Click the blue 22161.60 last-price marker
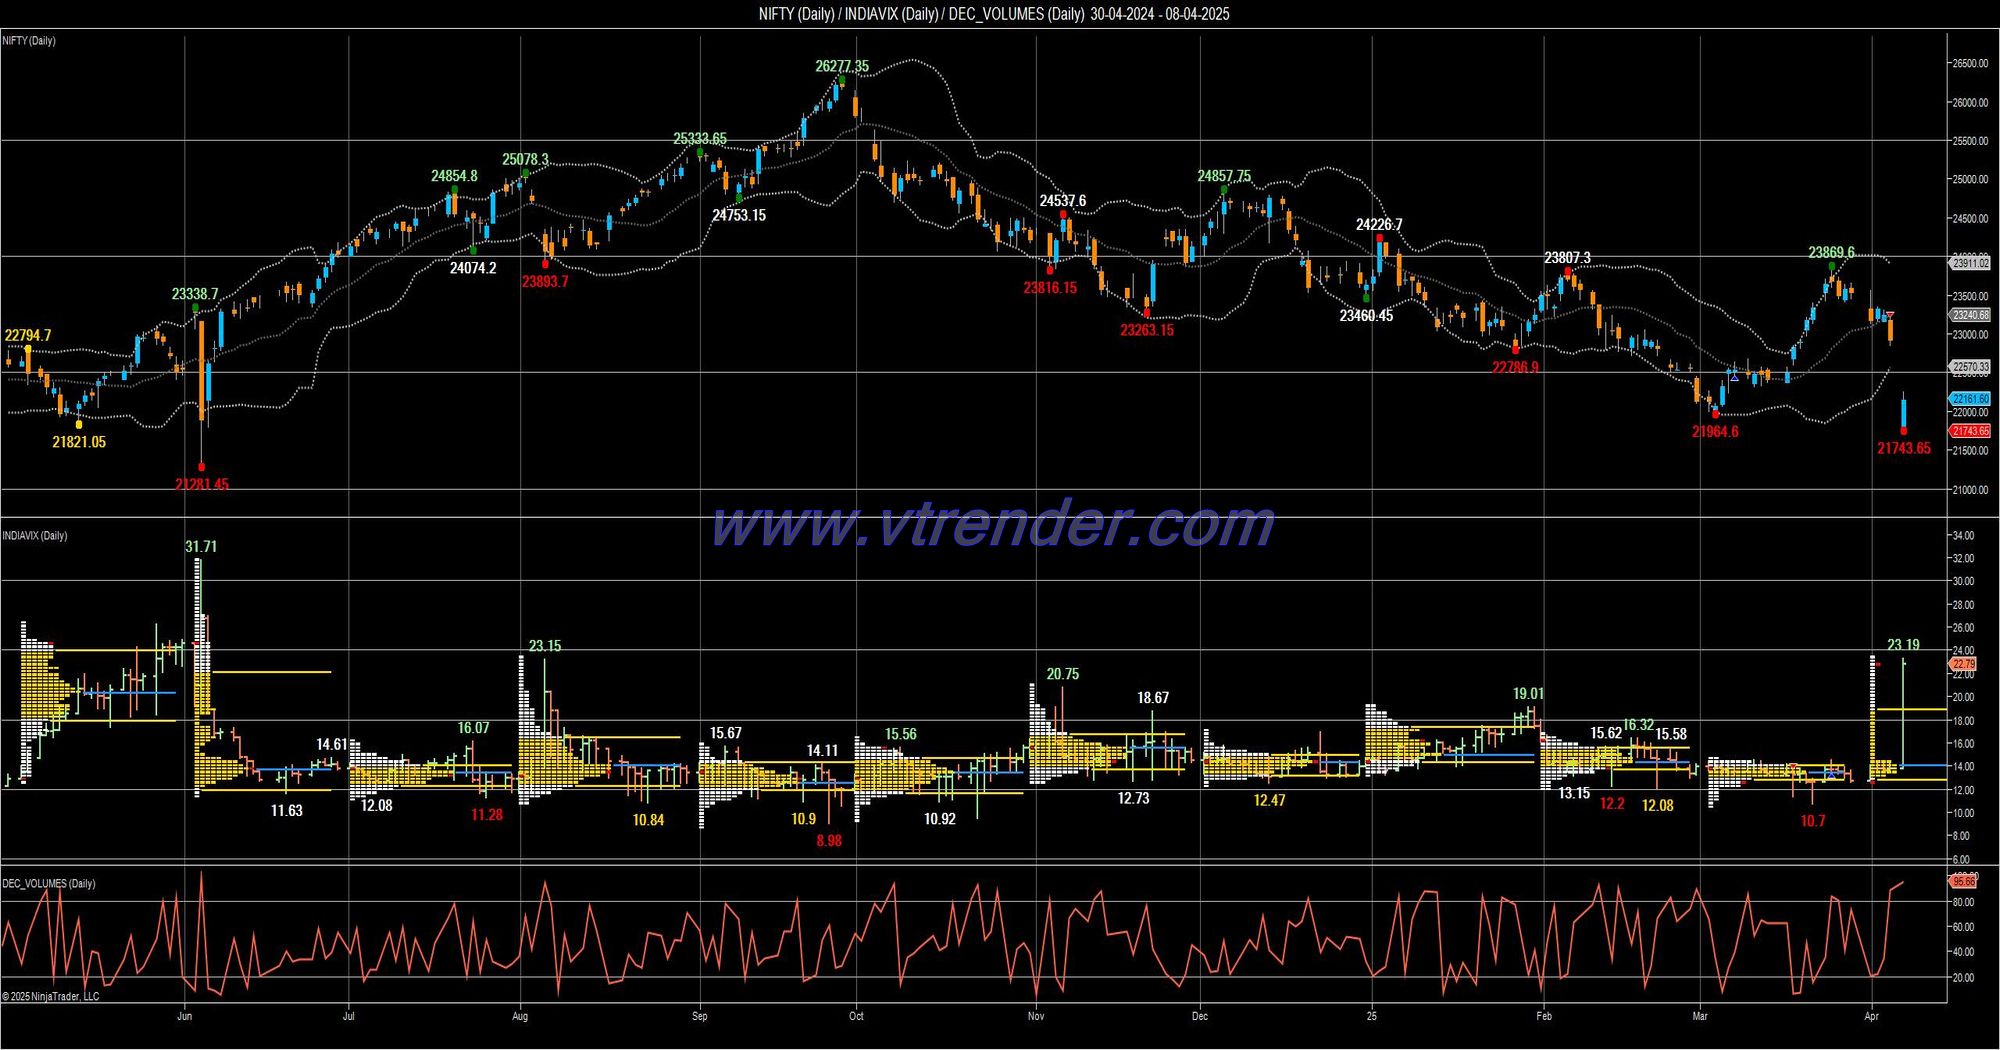Viewport: 2000px width, 1050px height. coord(1970,399)
